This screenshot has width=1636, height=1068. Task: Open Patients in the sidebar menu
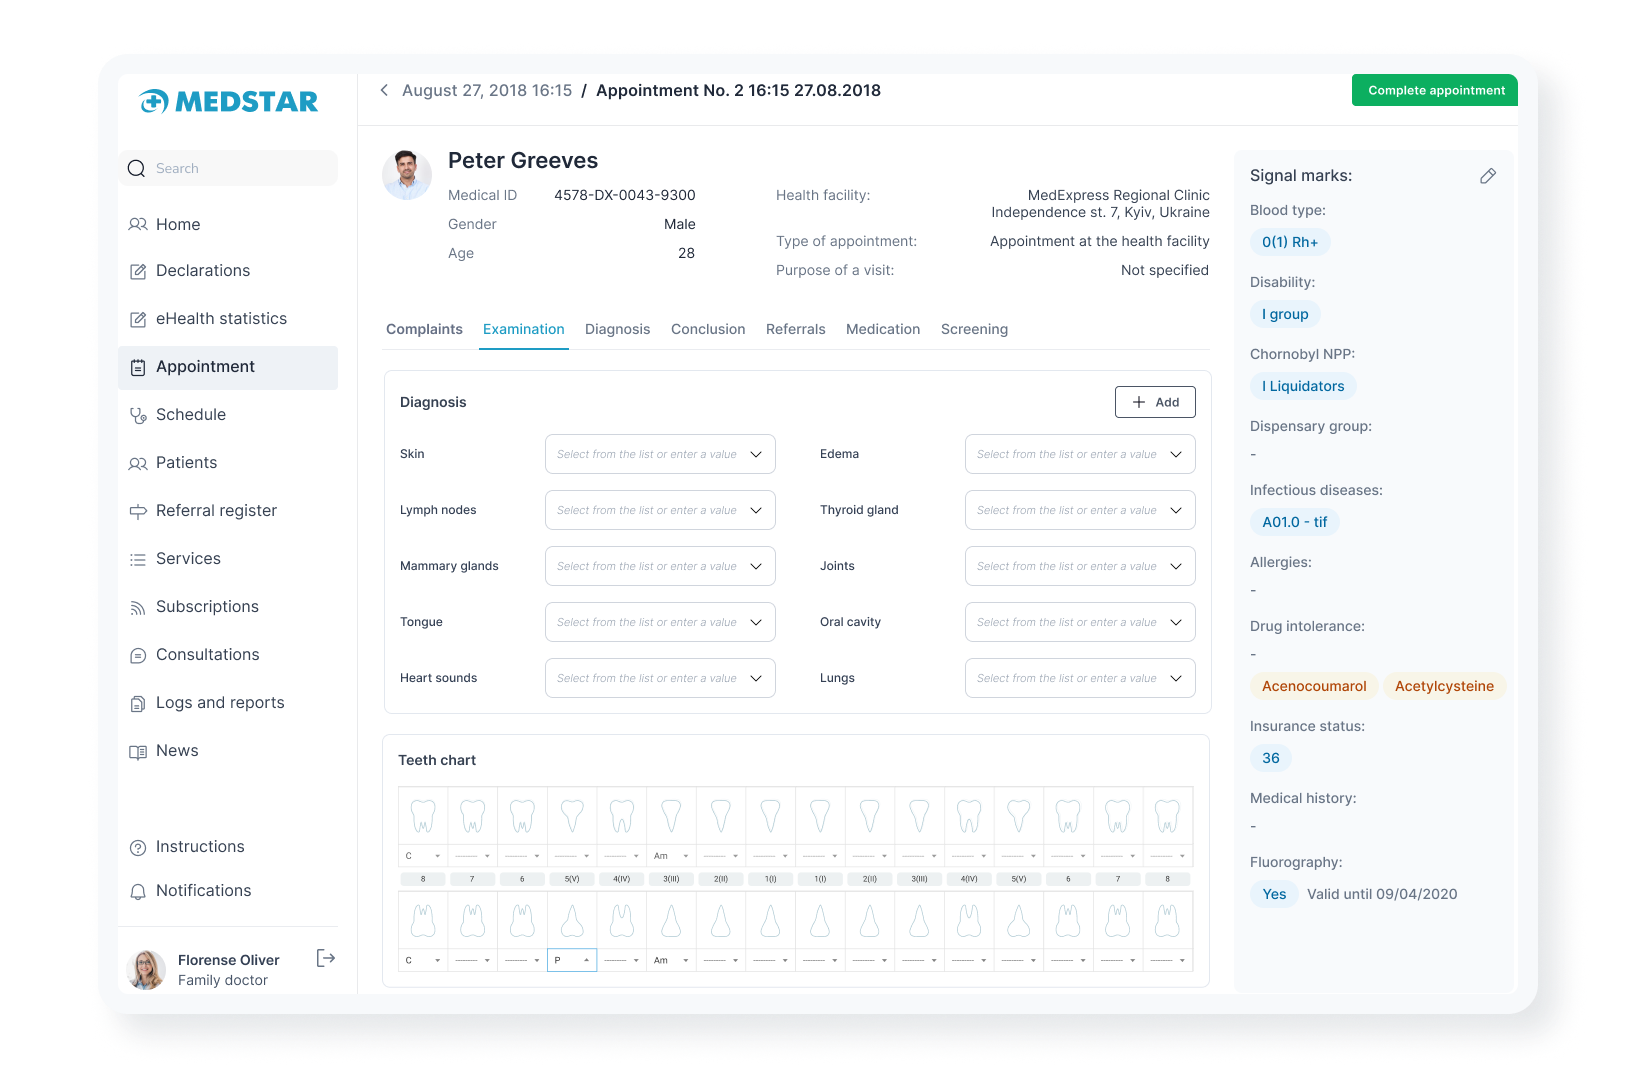point(186,462)
